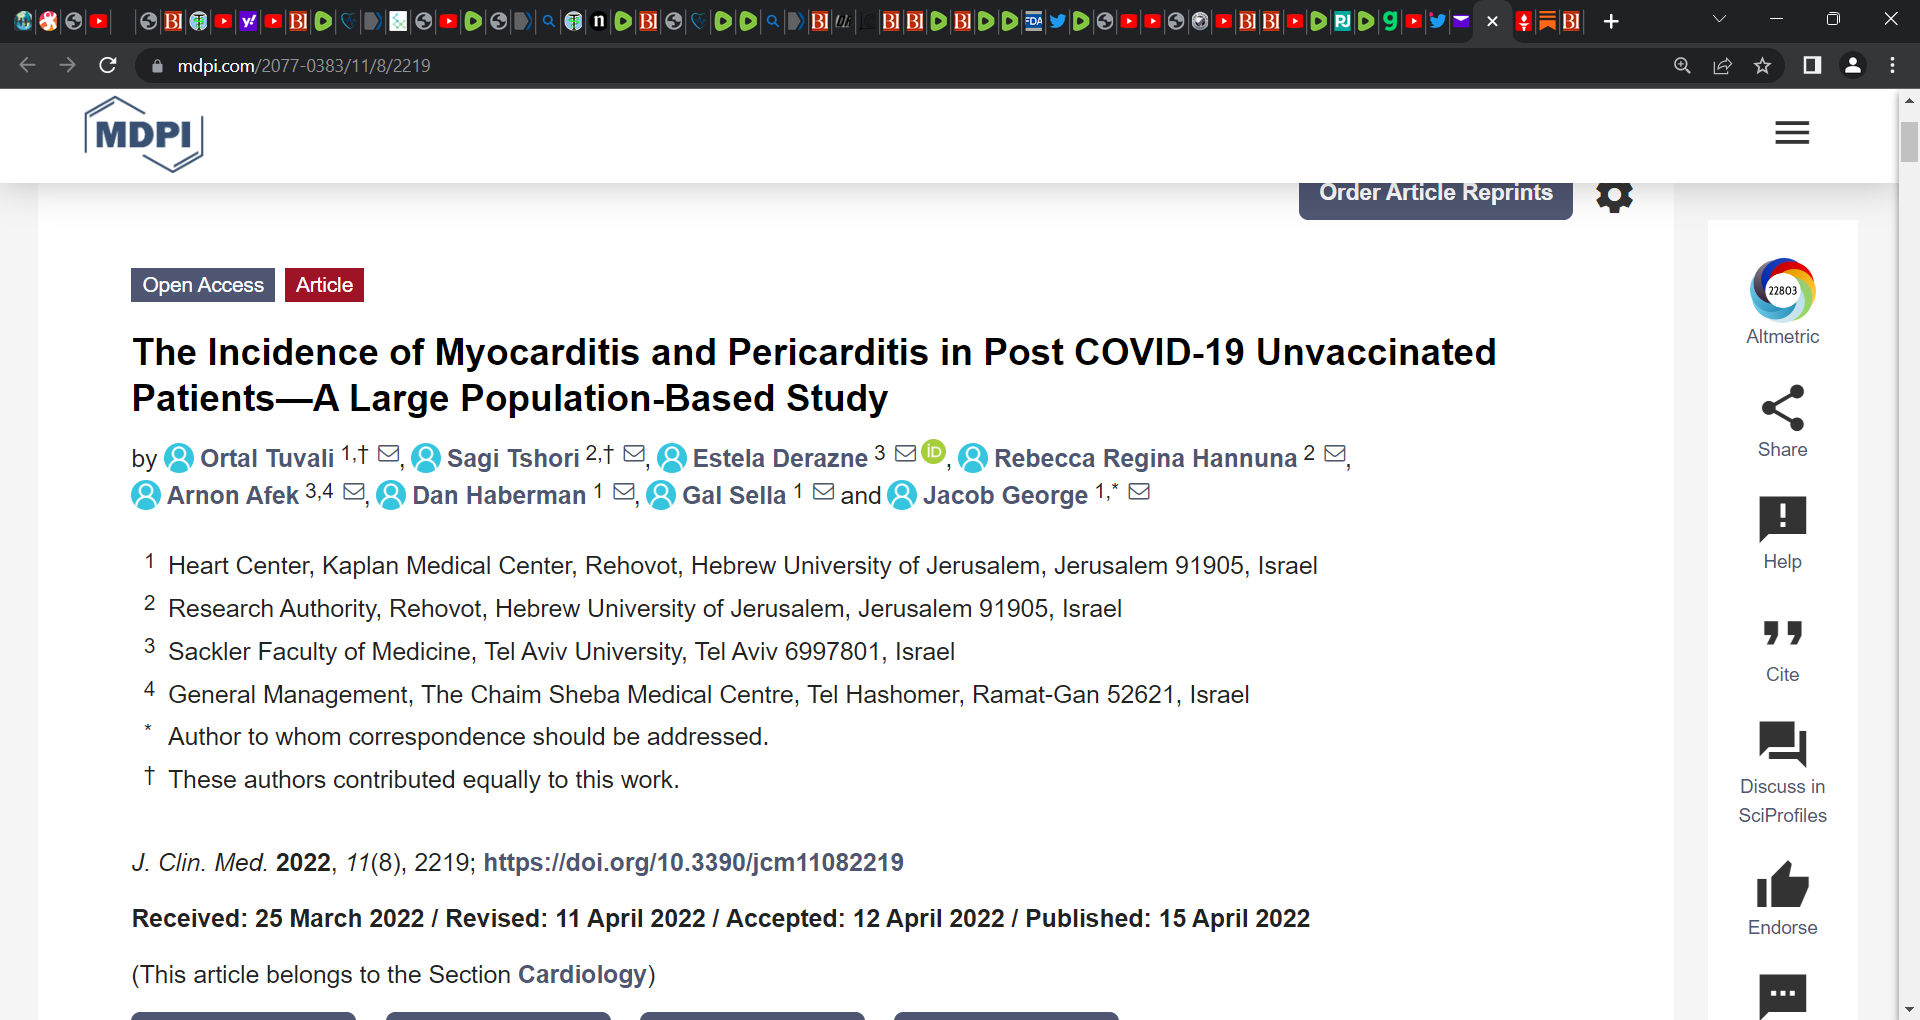Open the Cardiology section link
Screen dimensions: 1920x1020
click(582, 974)
